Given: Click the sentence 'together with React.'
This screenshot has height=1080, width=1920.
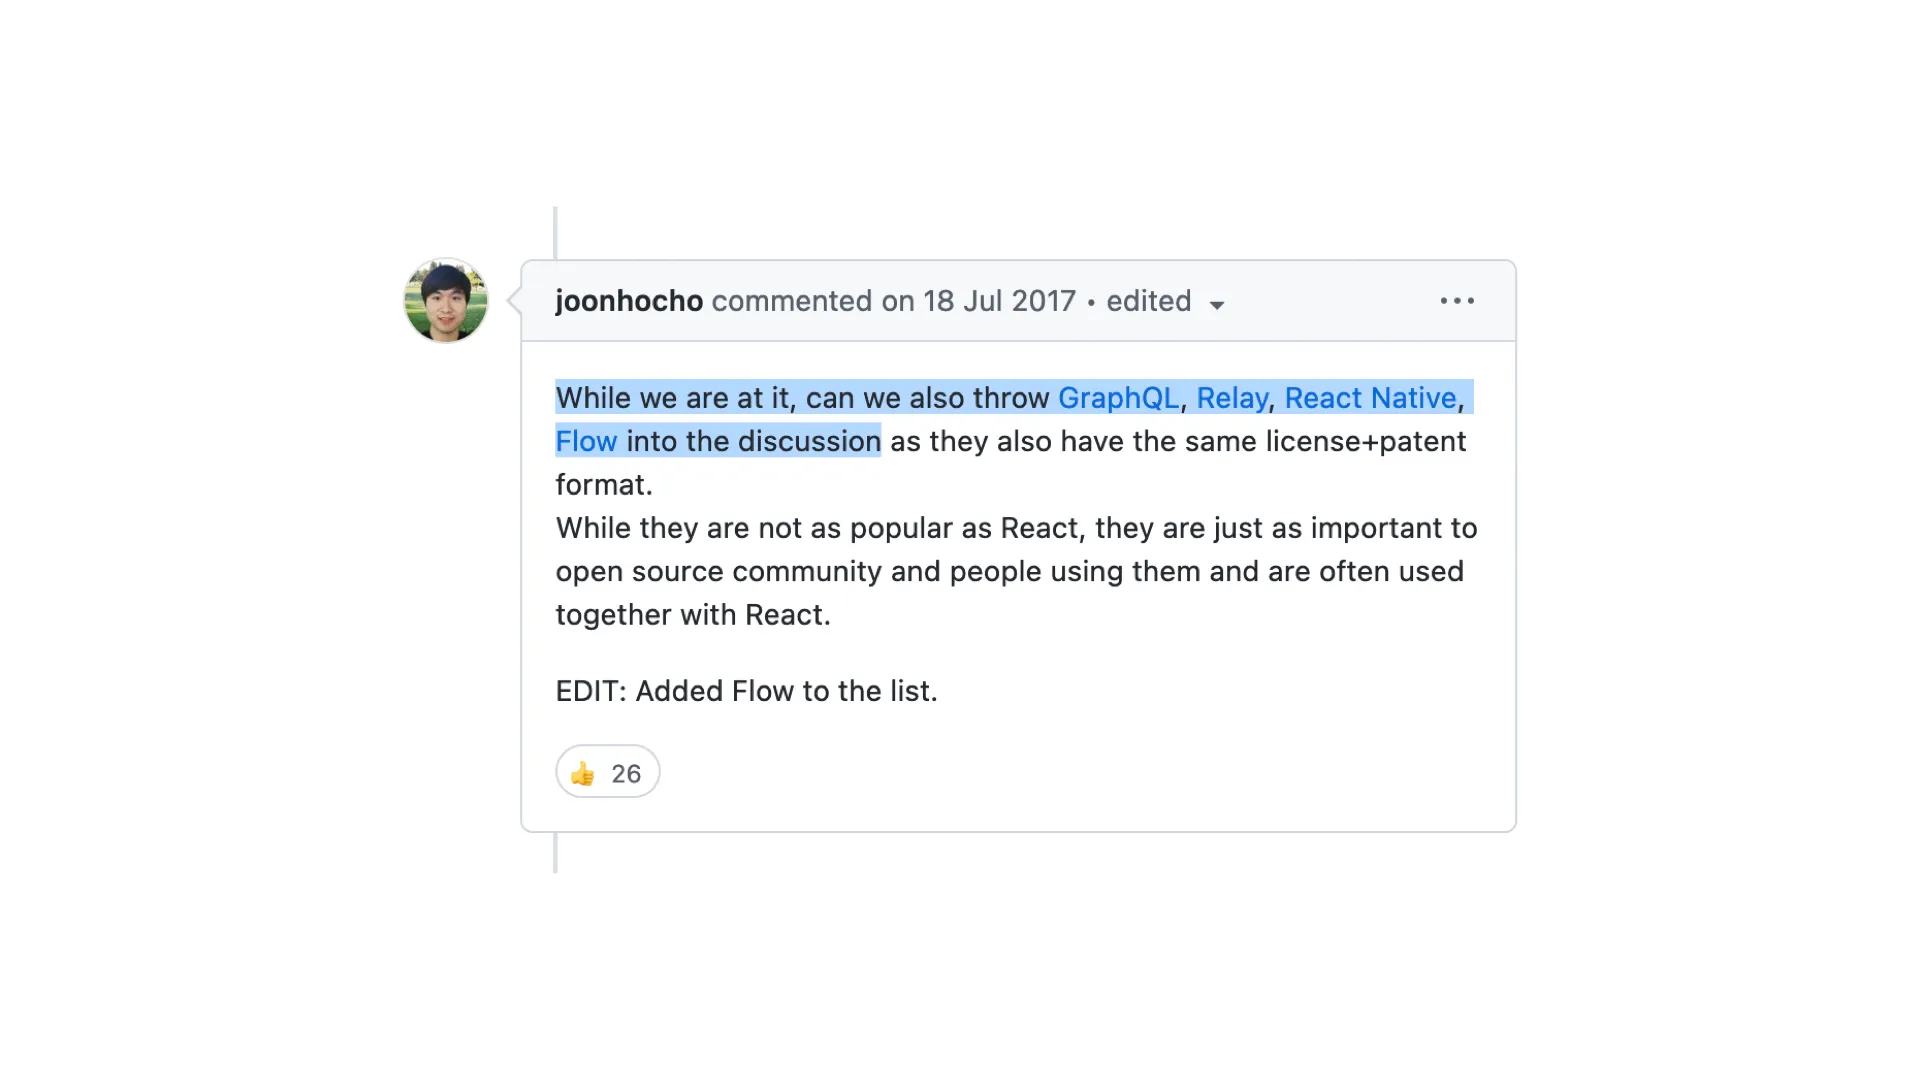Looking at the screenshot, I should point(693,615).
